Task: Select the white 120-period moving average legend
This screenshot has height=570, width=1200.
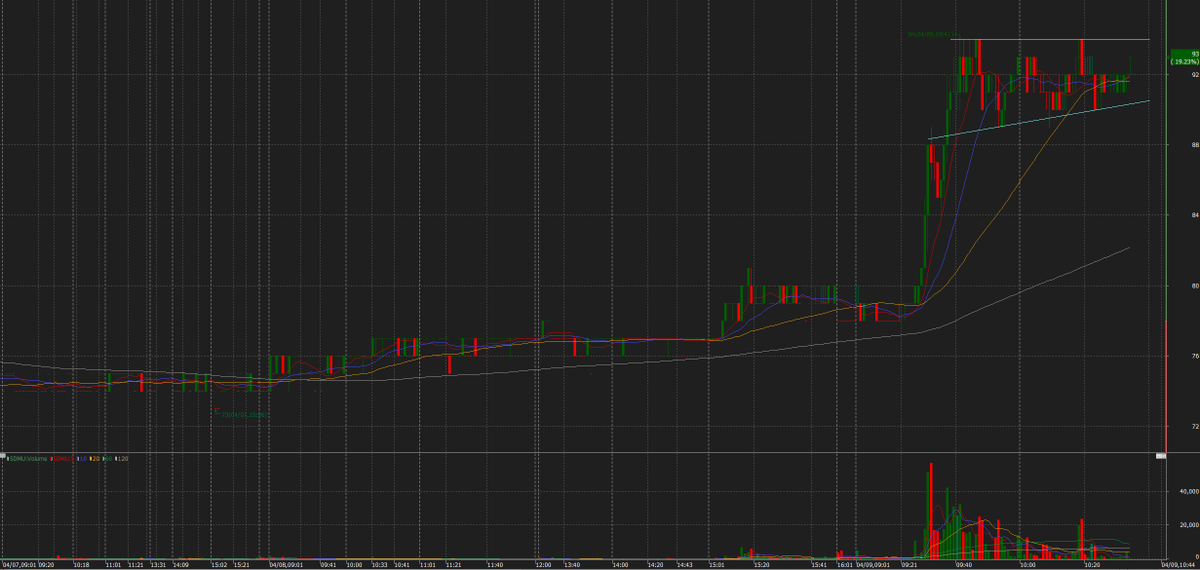Action: 122,458
